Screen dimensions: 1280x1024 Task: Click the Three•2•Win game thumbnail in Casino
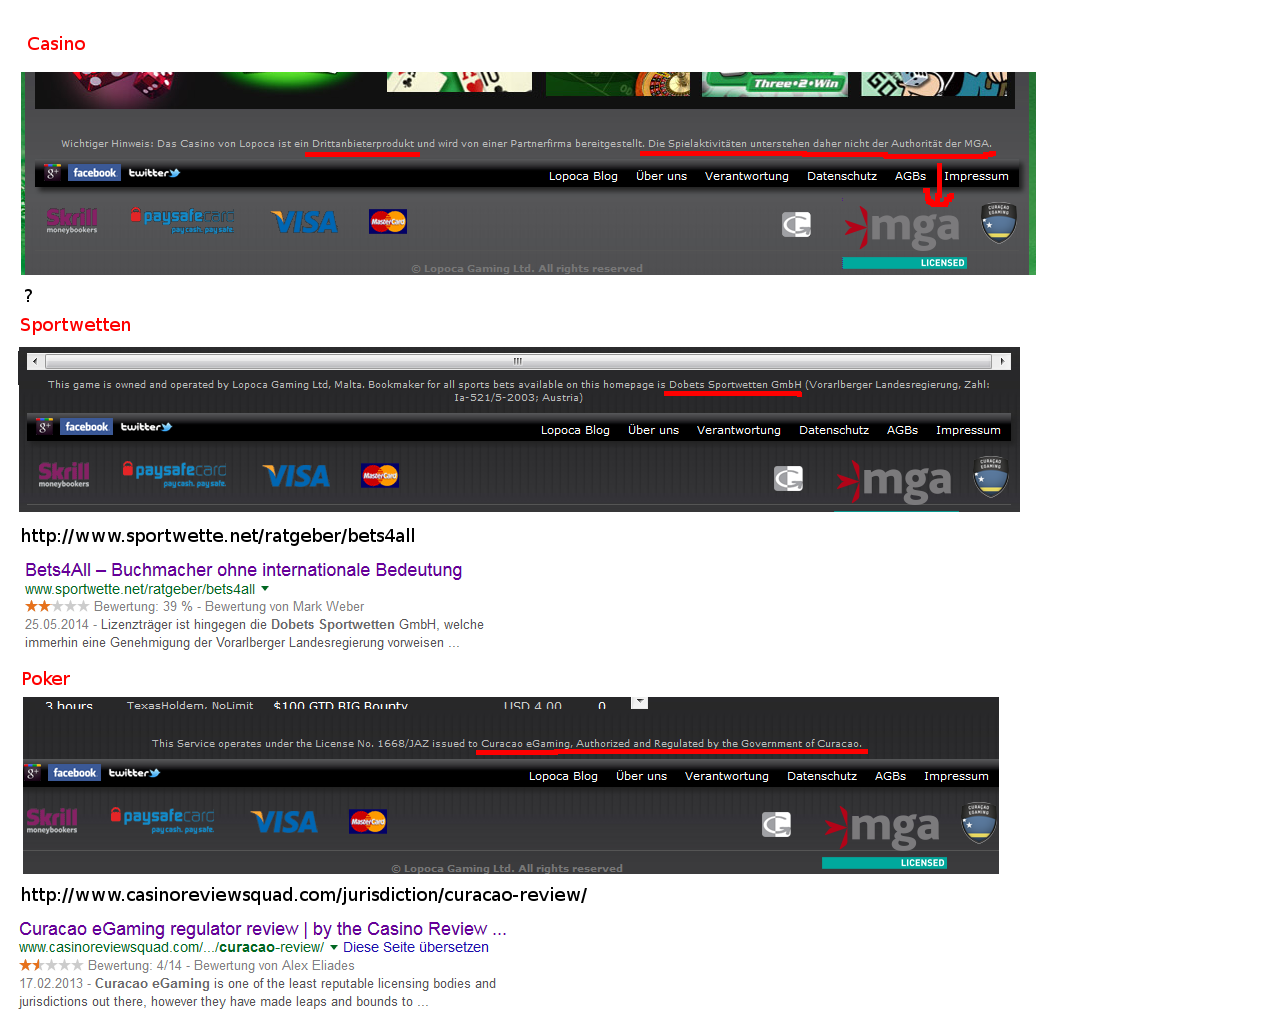coord(775,84)
